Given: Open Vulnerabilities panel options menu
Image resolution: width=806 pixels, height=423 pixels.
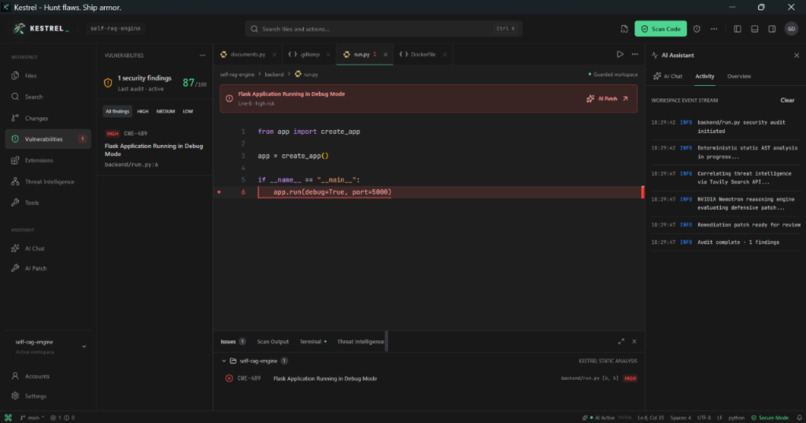Looking at the screenshot, I should 203,55.
